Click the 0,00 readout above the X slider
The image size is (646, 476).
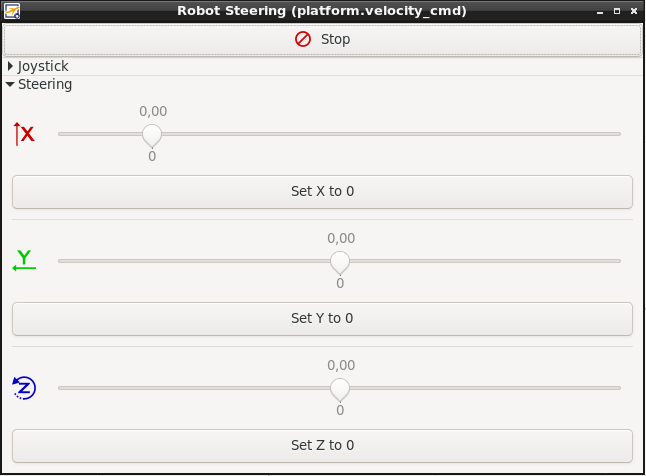153,111
